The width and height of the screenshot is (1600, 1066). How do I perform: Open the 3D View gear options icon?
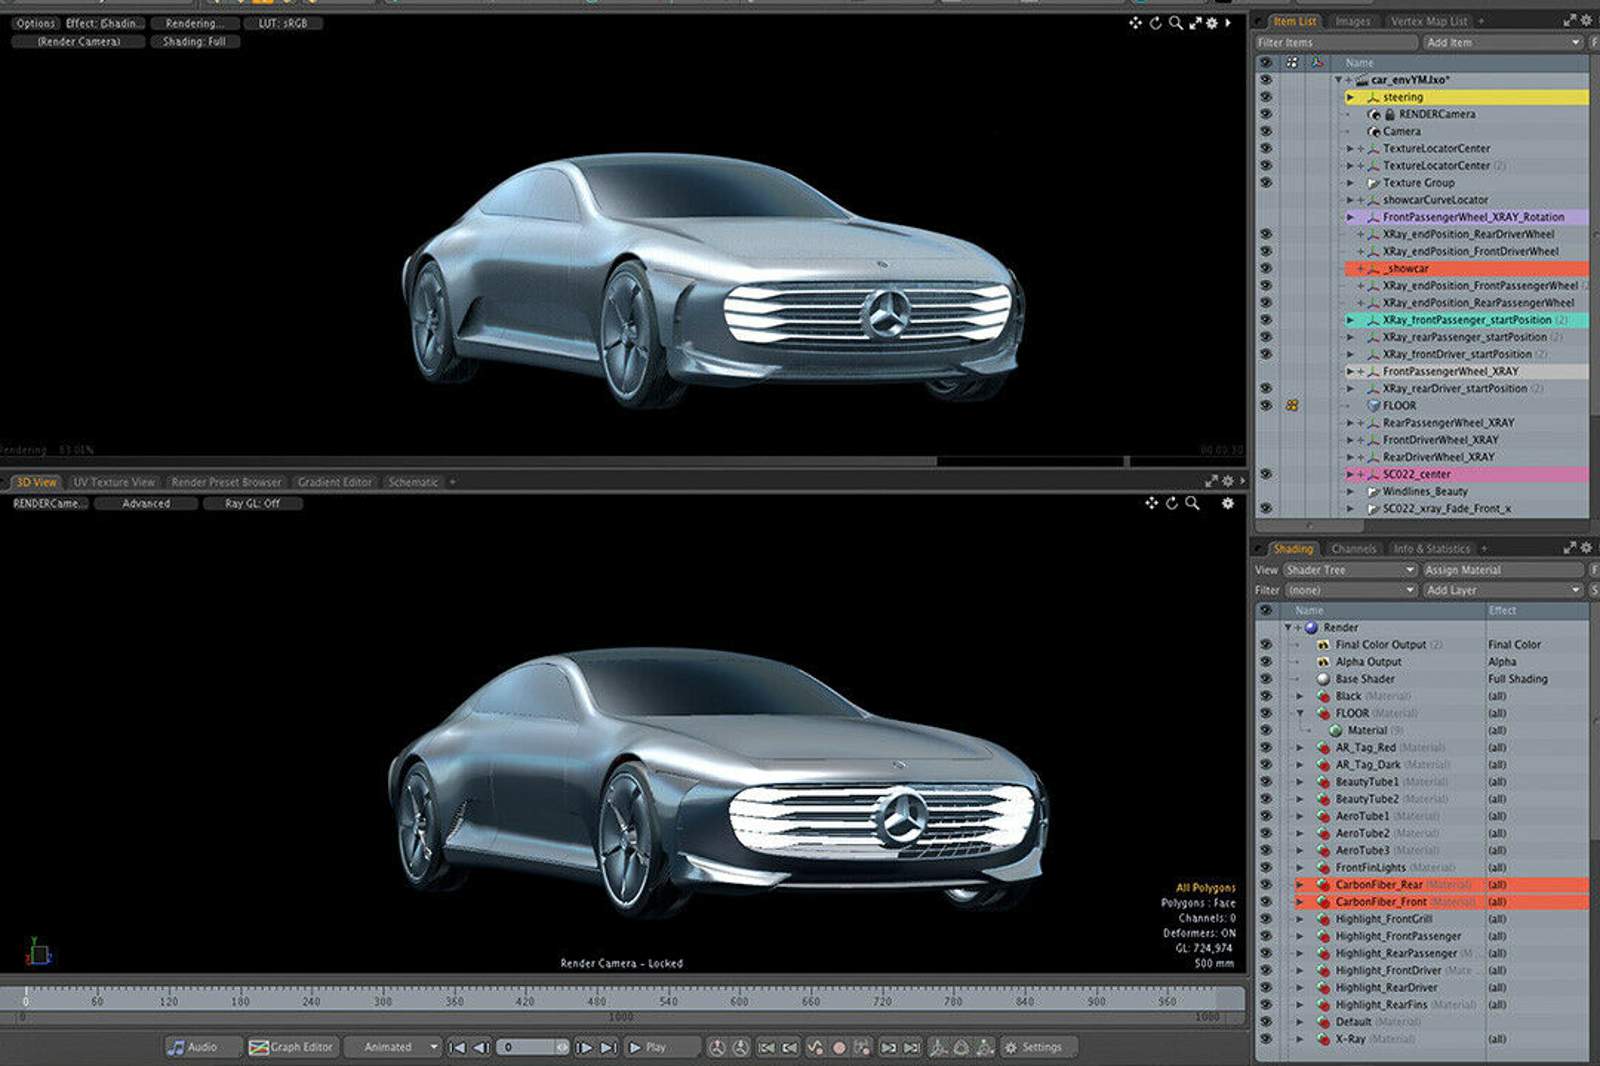(1228, 503)
